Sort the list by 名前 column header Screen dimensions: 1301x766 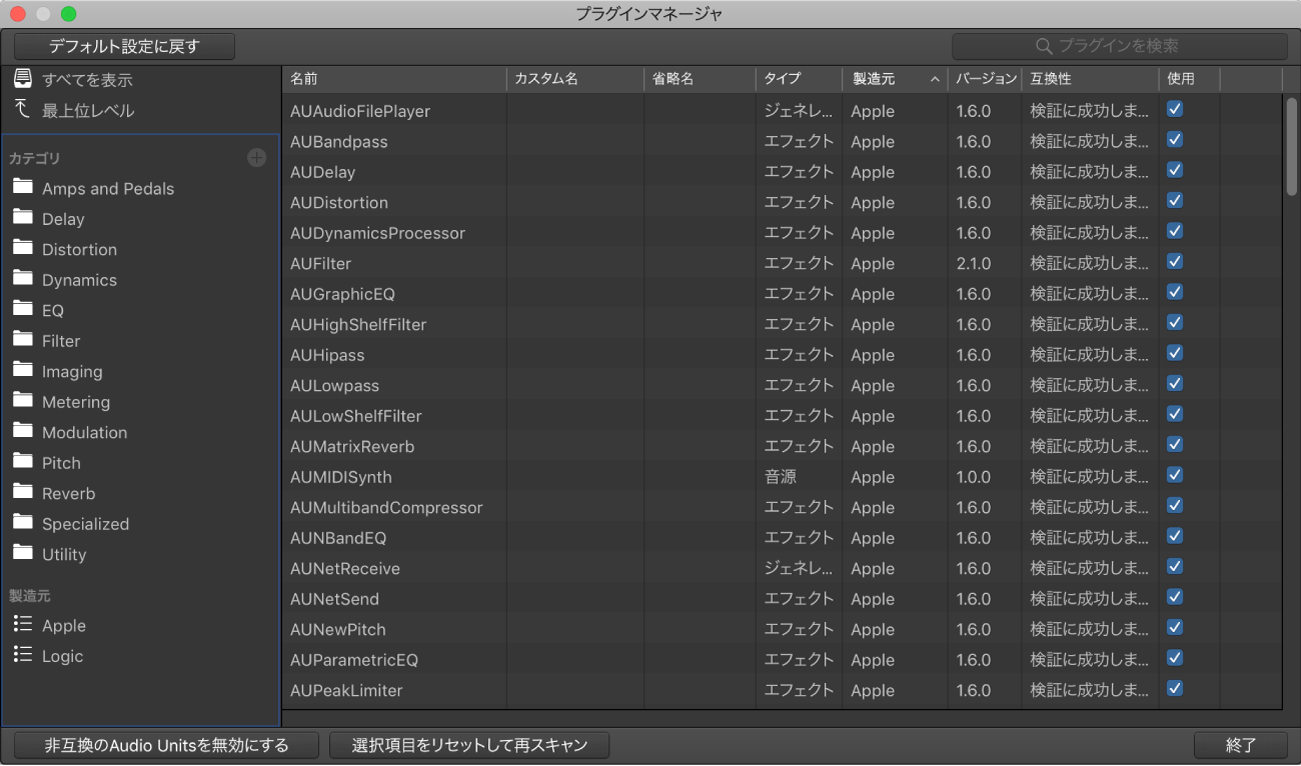coord(394,79)
